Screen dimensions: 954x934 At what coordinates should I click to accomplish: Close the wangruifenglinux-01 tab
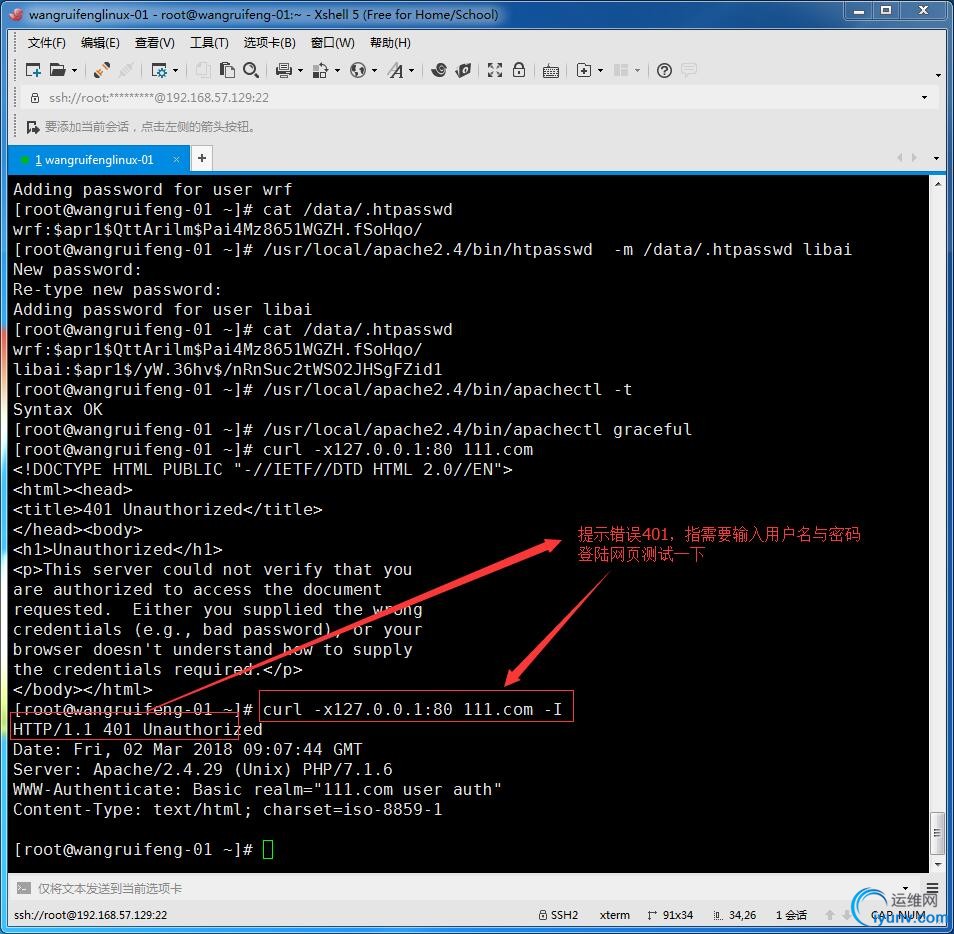[x=176, y=159]
